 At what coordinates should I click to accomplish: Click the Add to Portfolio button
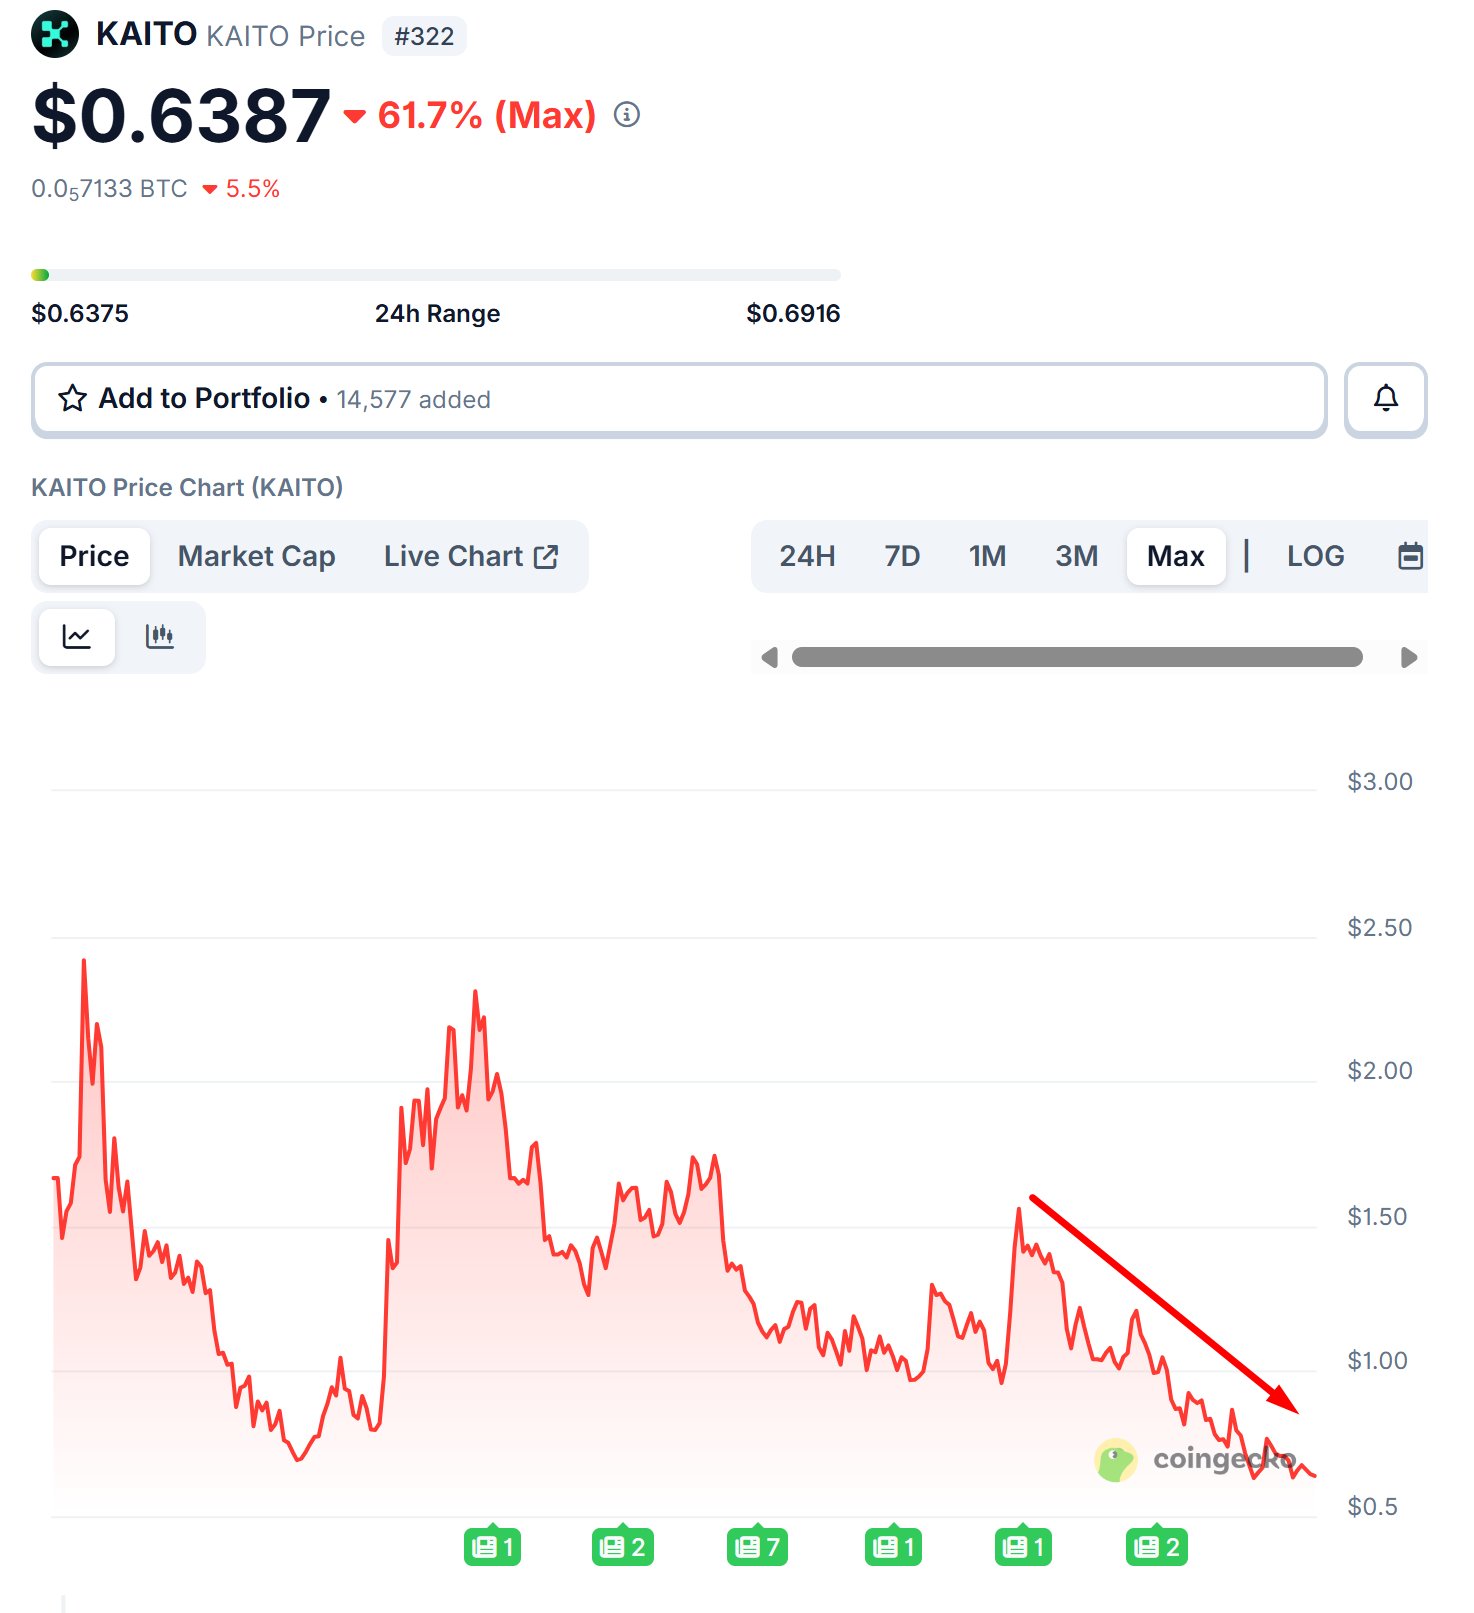679,399
